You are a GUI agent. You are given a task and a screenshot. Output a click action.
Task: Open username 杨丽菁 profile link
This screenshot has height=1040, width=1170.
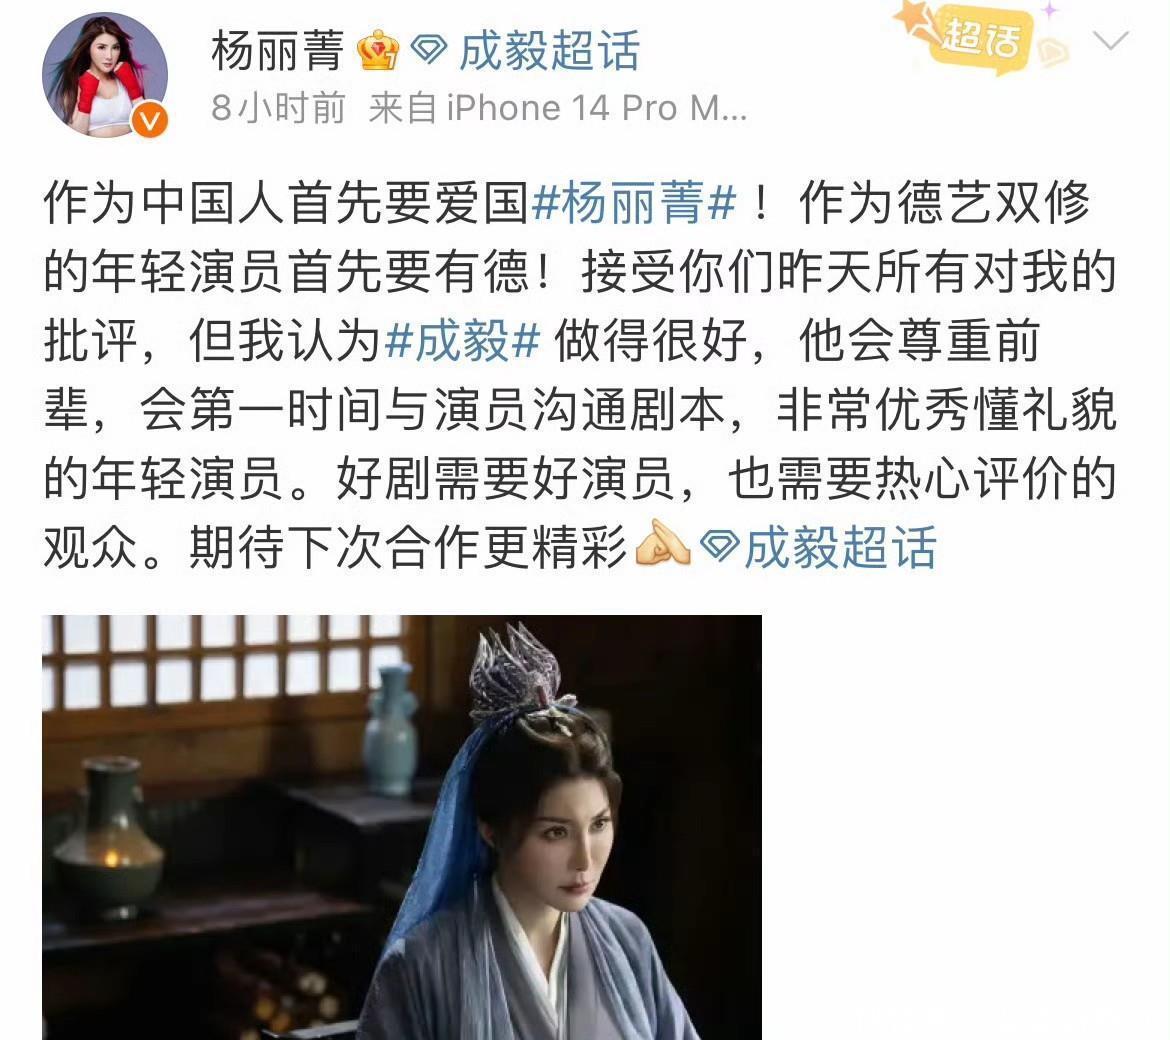(x=278, y=51)
